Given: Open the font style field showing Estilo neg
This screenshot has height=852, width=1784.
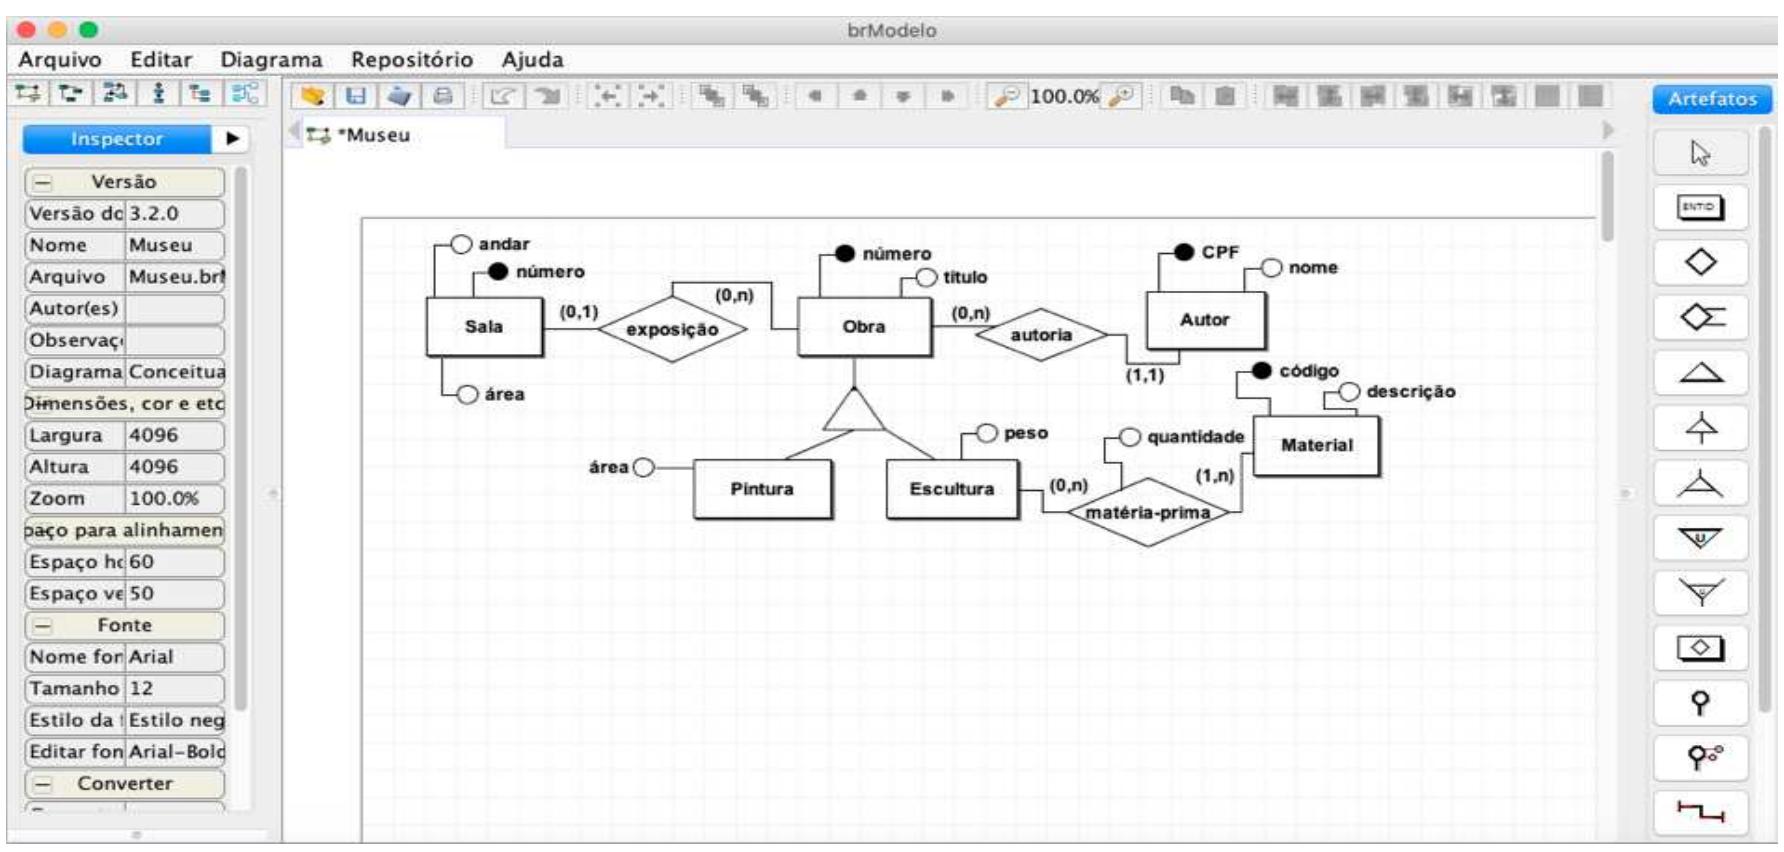Looking at the screenshot, I should (x=175, y=720).
